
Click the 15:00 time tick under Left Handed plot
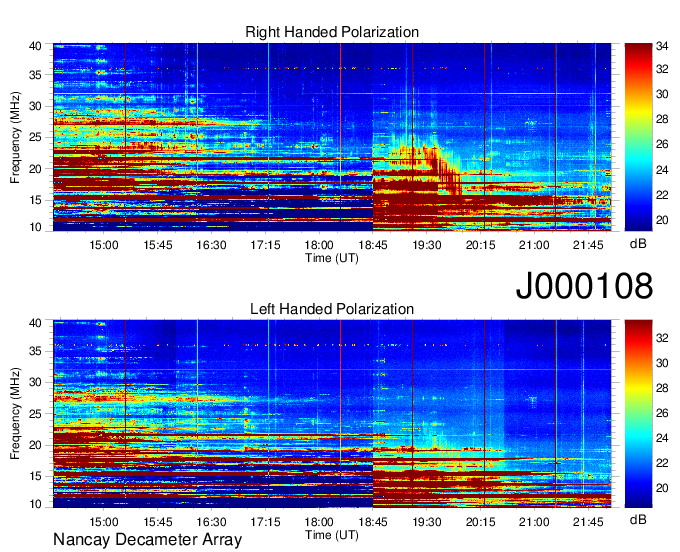[104, 522]
